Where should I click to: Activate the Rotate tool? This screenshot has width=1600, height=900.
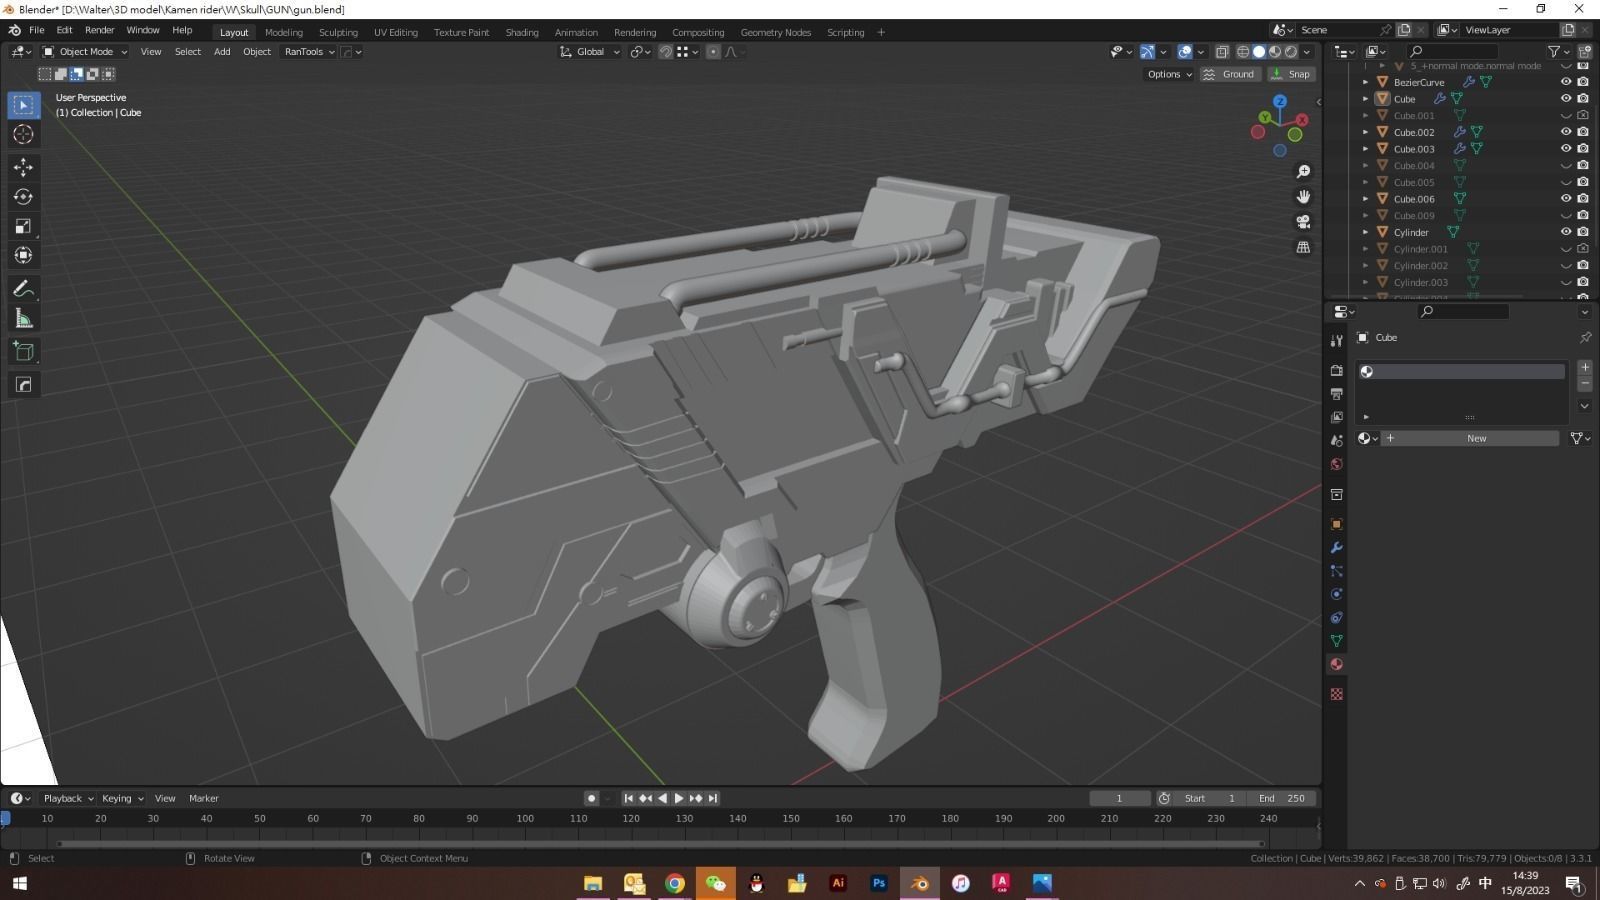23,197
